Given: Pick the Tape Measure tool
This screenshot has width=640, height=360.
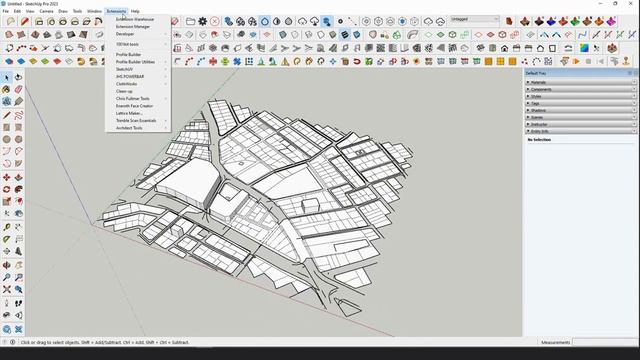Looking at the screenshot, I should coord(7,227).
